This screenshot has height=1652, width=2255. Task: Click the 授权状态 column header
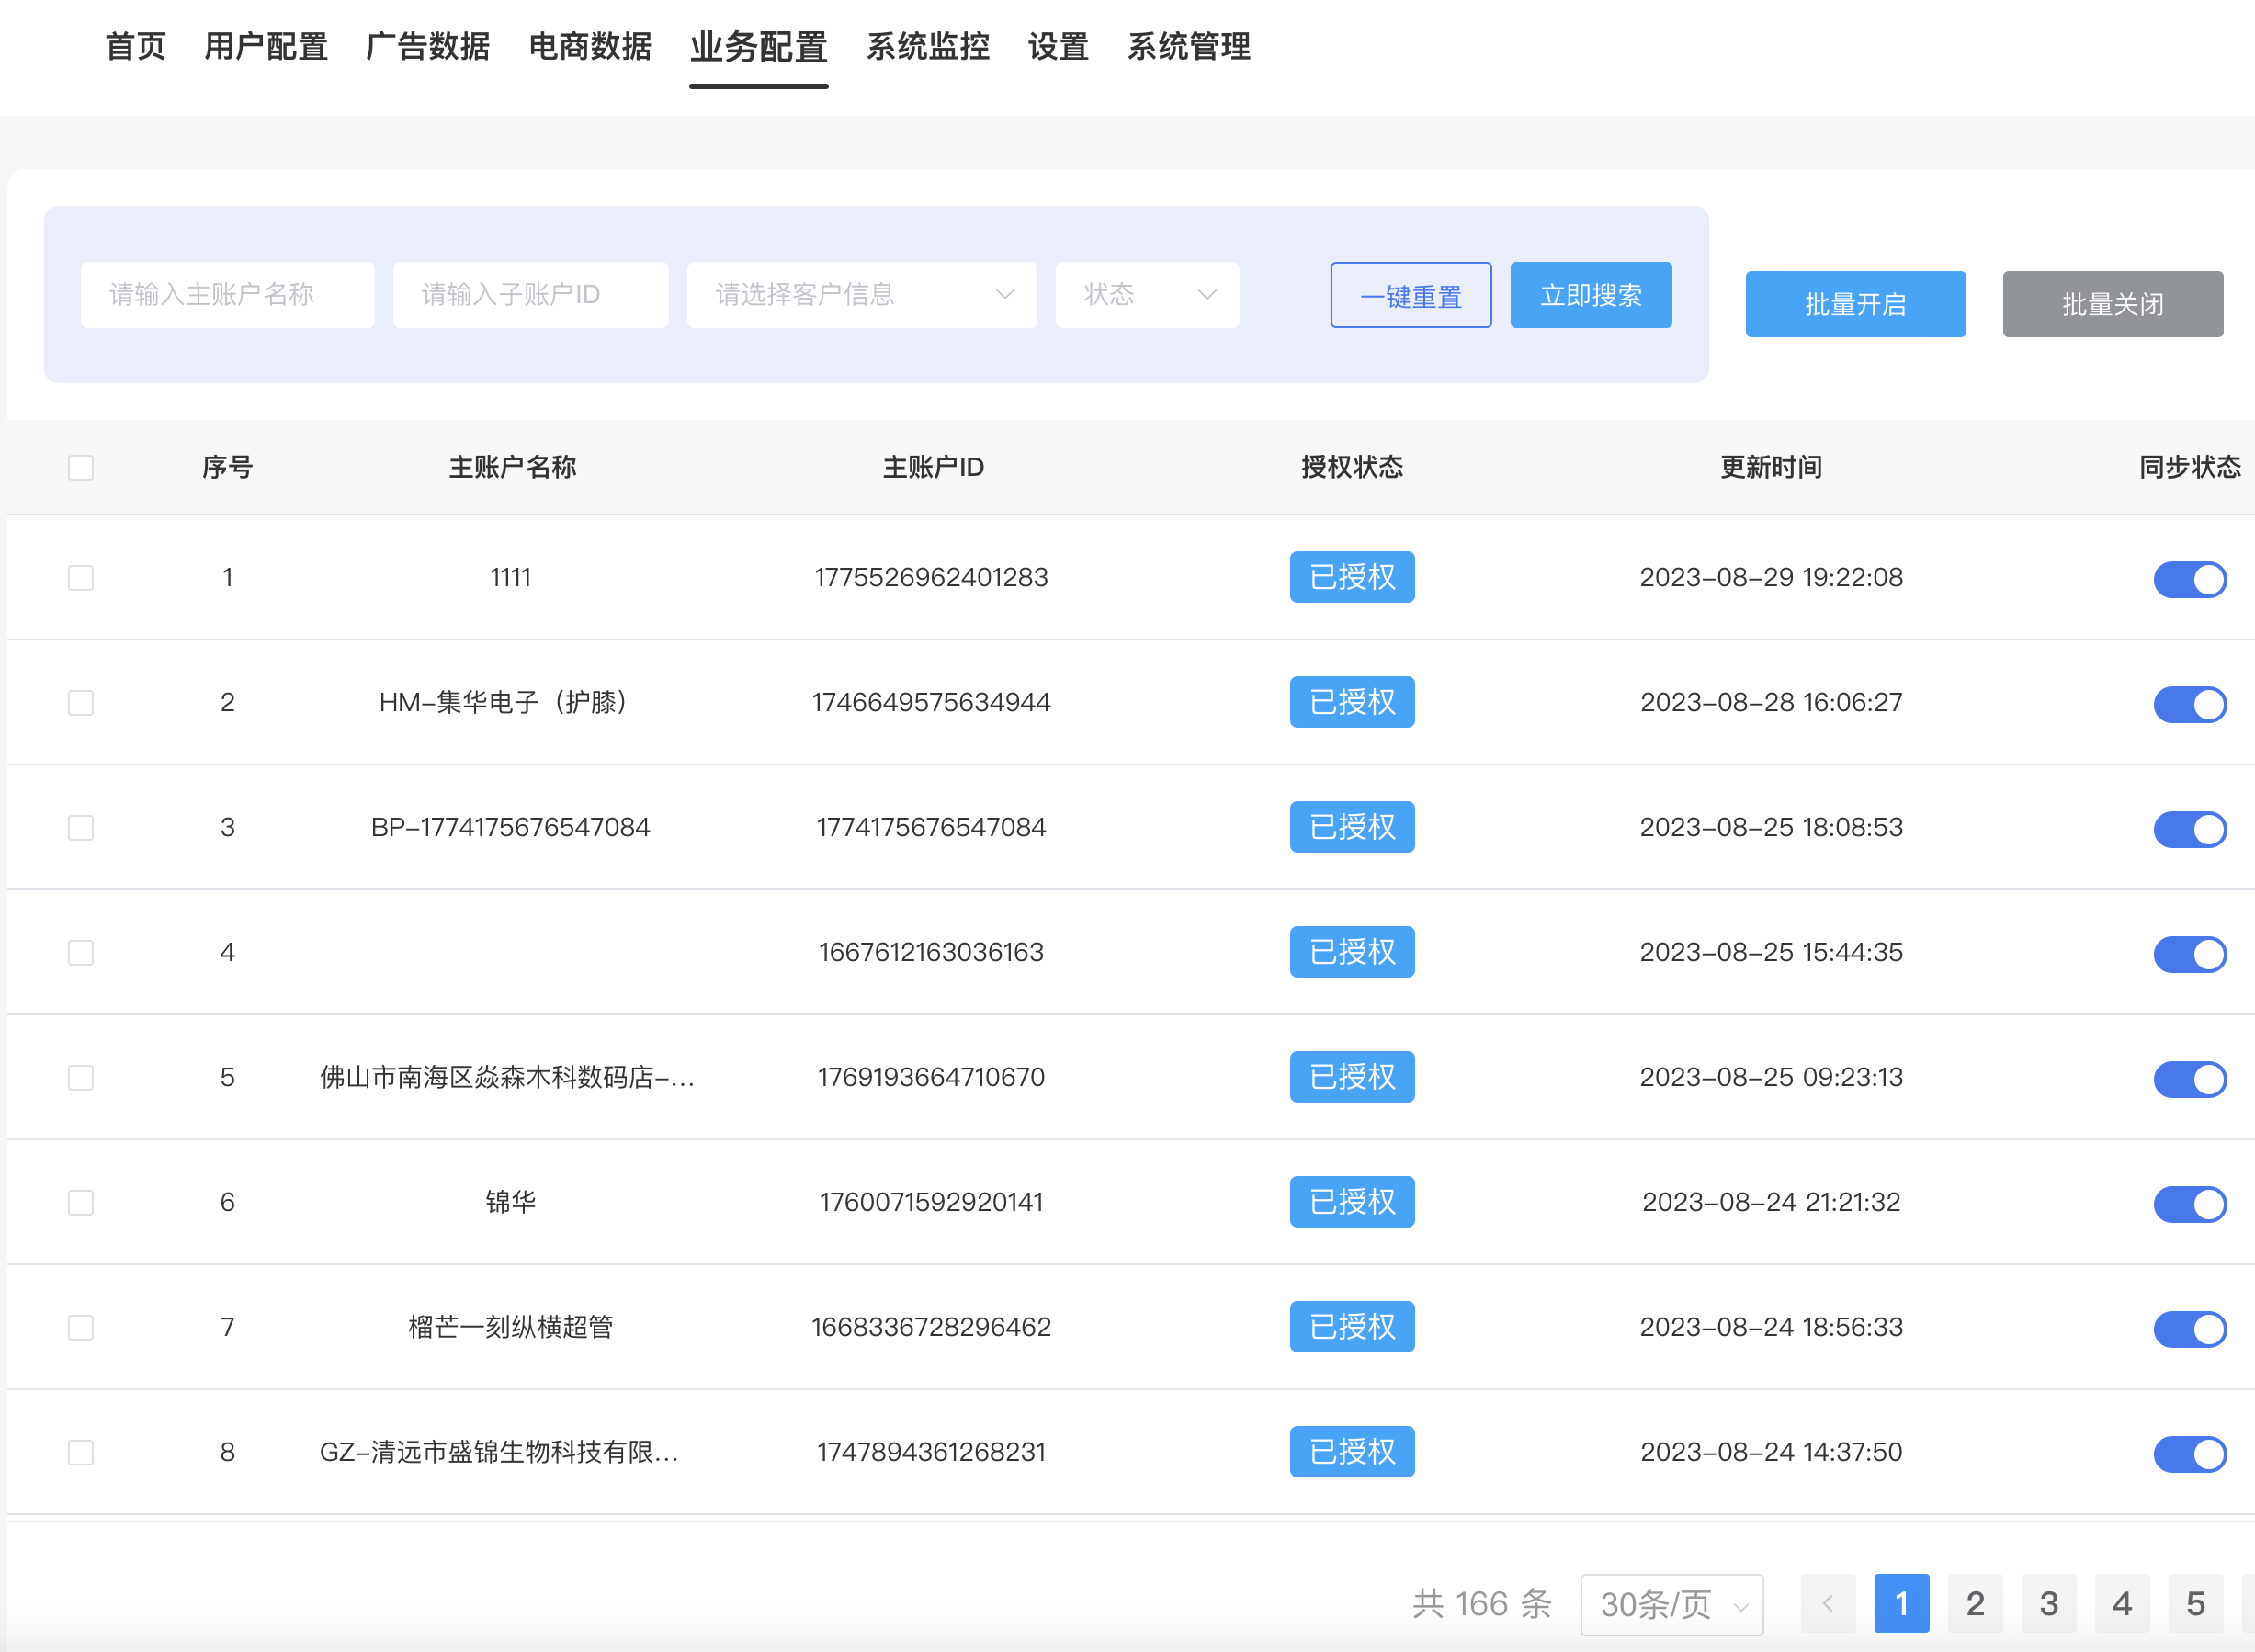(x=1352, y=467)
